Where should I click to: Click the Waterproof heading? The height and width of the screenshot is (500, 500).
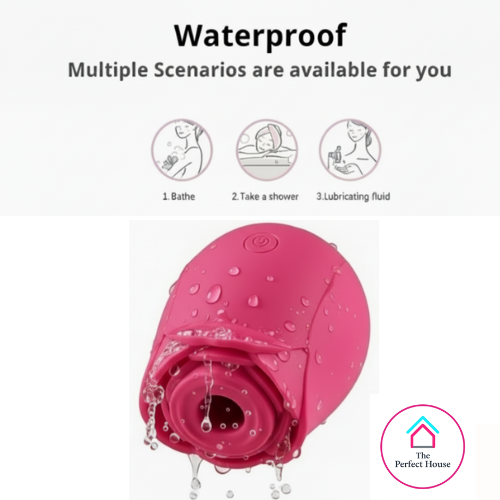point(260,36)
